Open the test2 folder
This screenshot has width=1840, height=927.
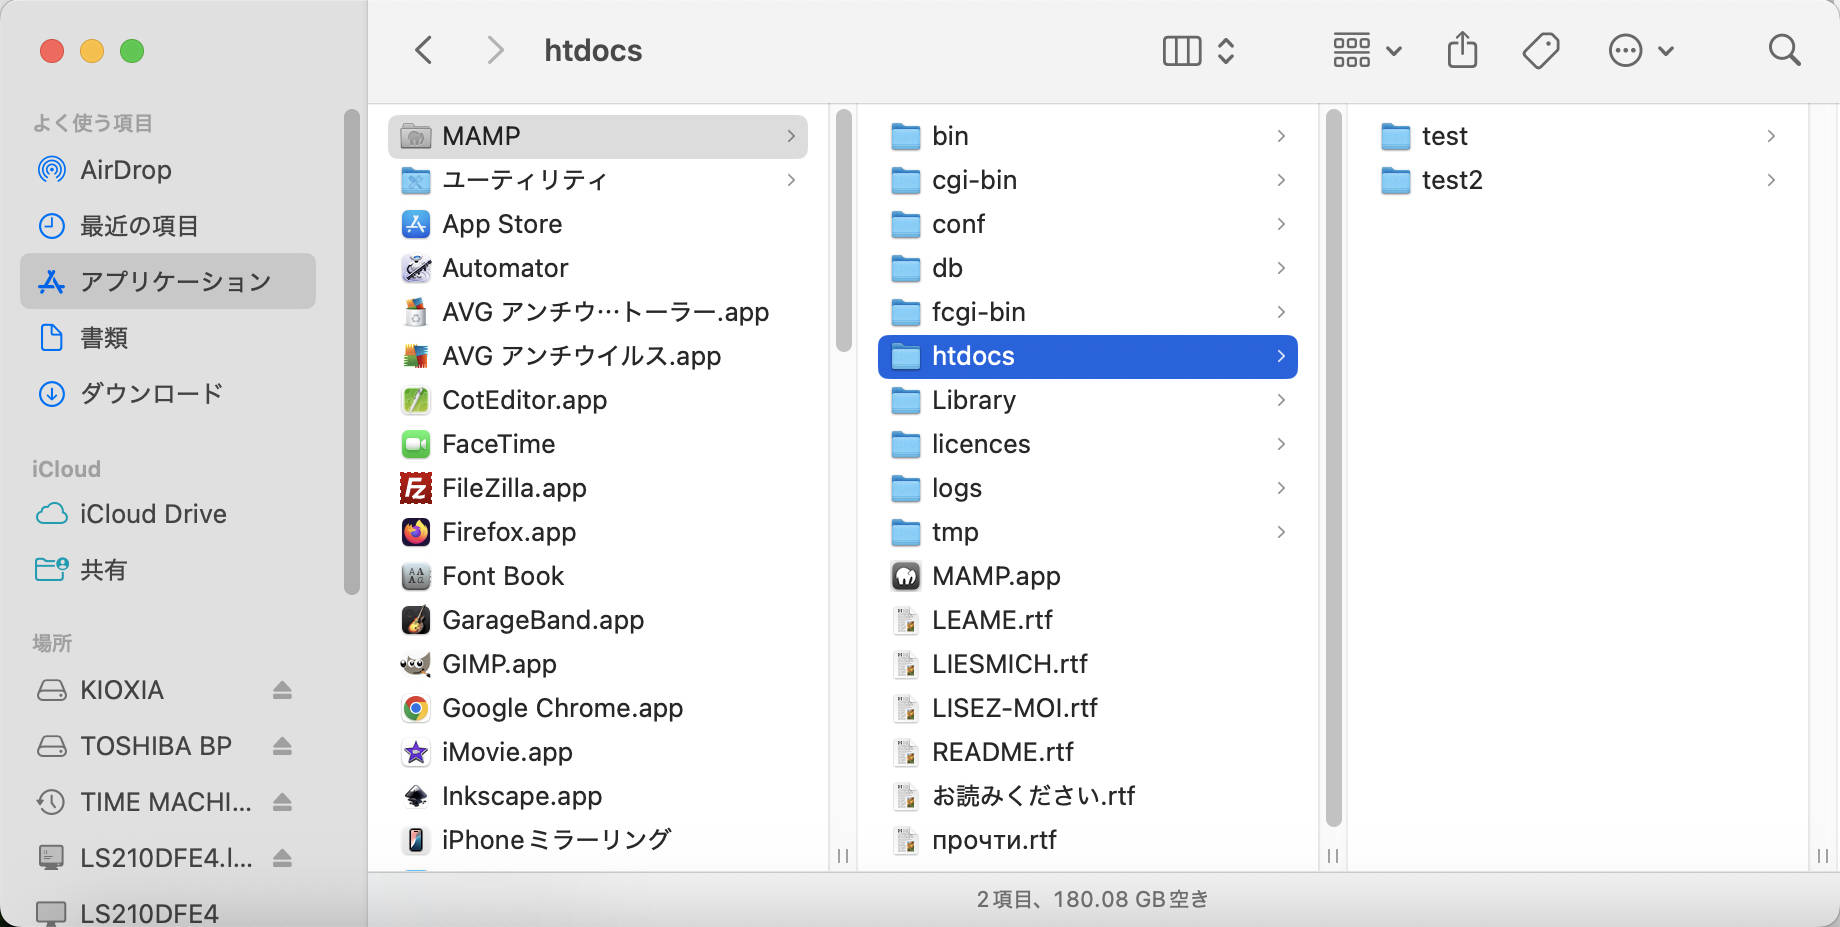[1451, 180]
